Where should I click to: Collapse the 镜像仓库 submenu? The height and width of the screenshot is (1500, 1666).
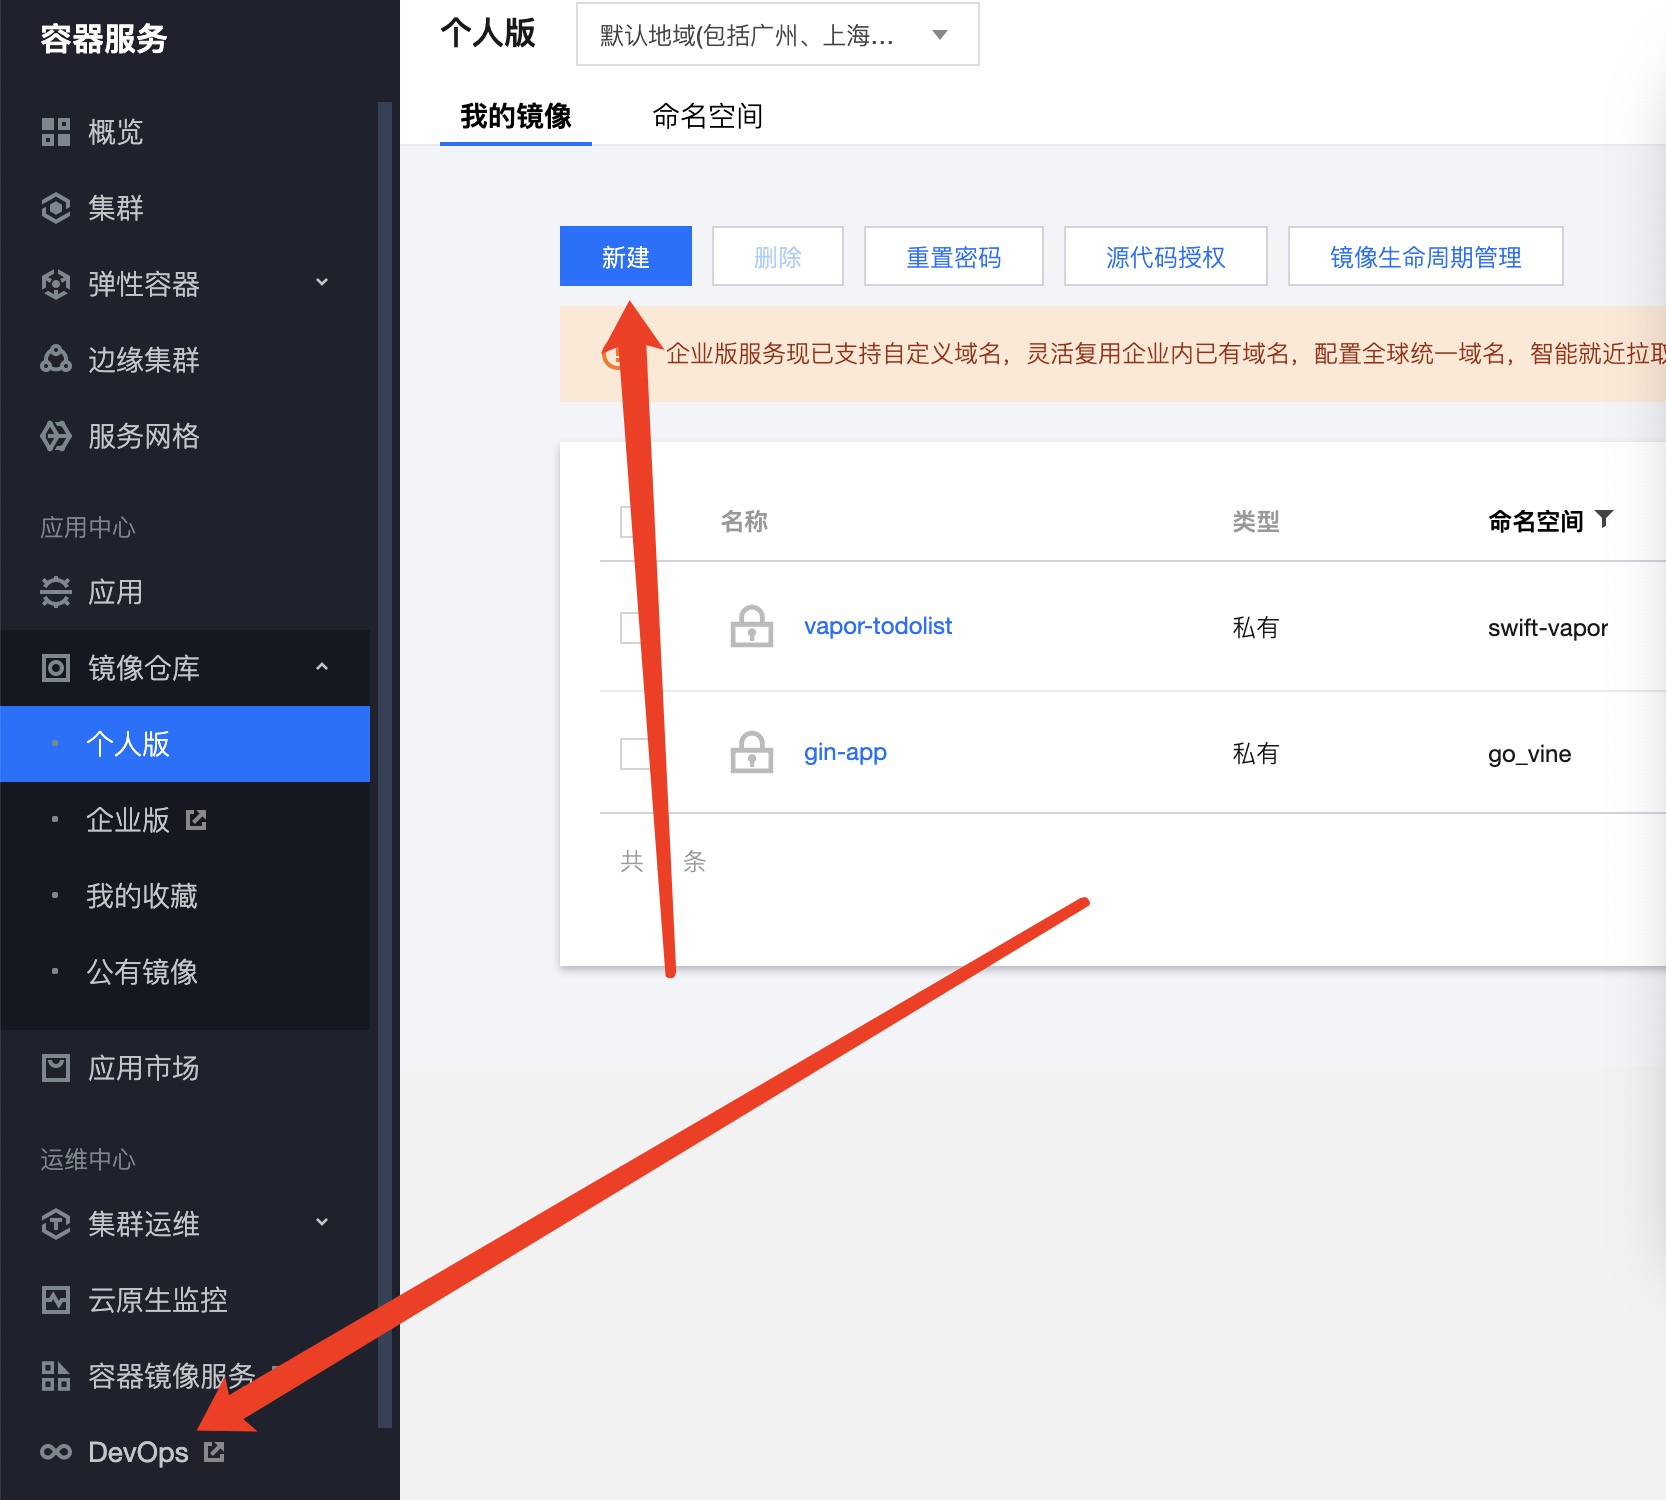click(322, 668)
